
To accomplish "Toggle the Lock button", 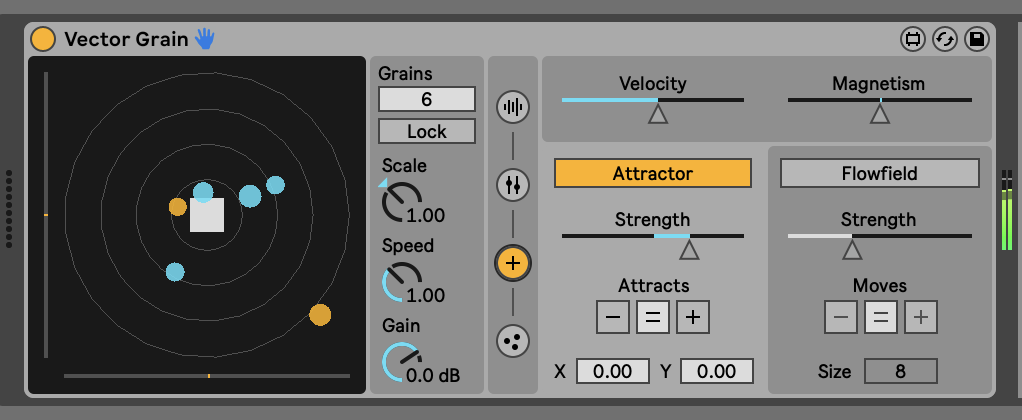I will (427, 131).
